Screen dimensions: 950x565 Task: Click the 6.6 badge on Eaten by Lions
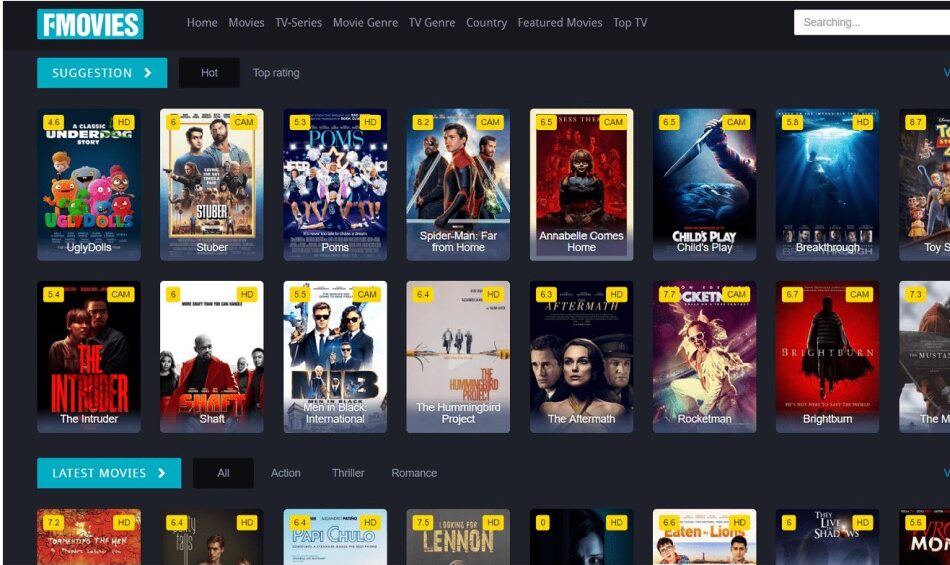pyautogui.click(x=669, y=523)
